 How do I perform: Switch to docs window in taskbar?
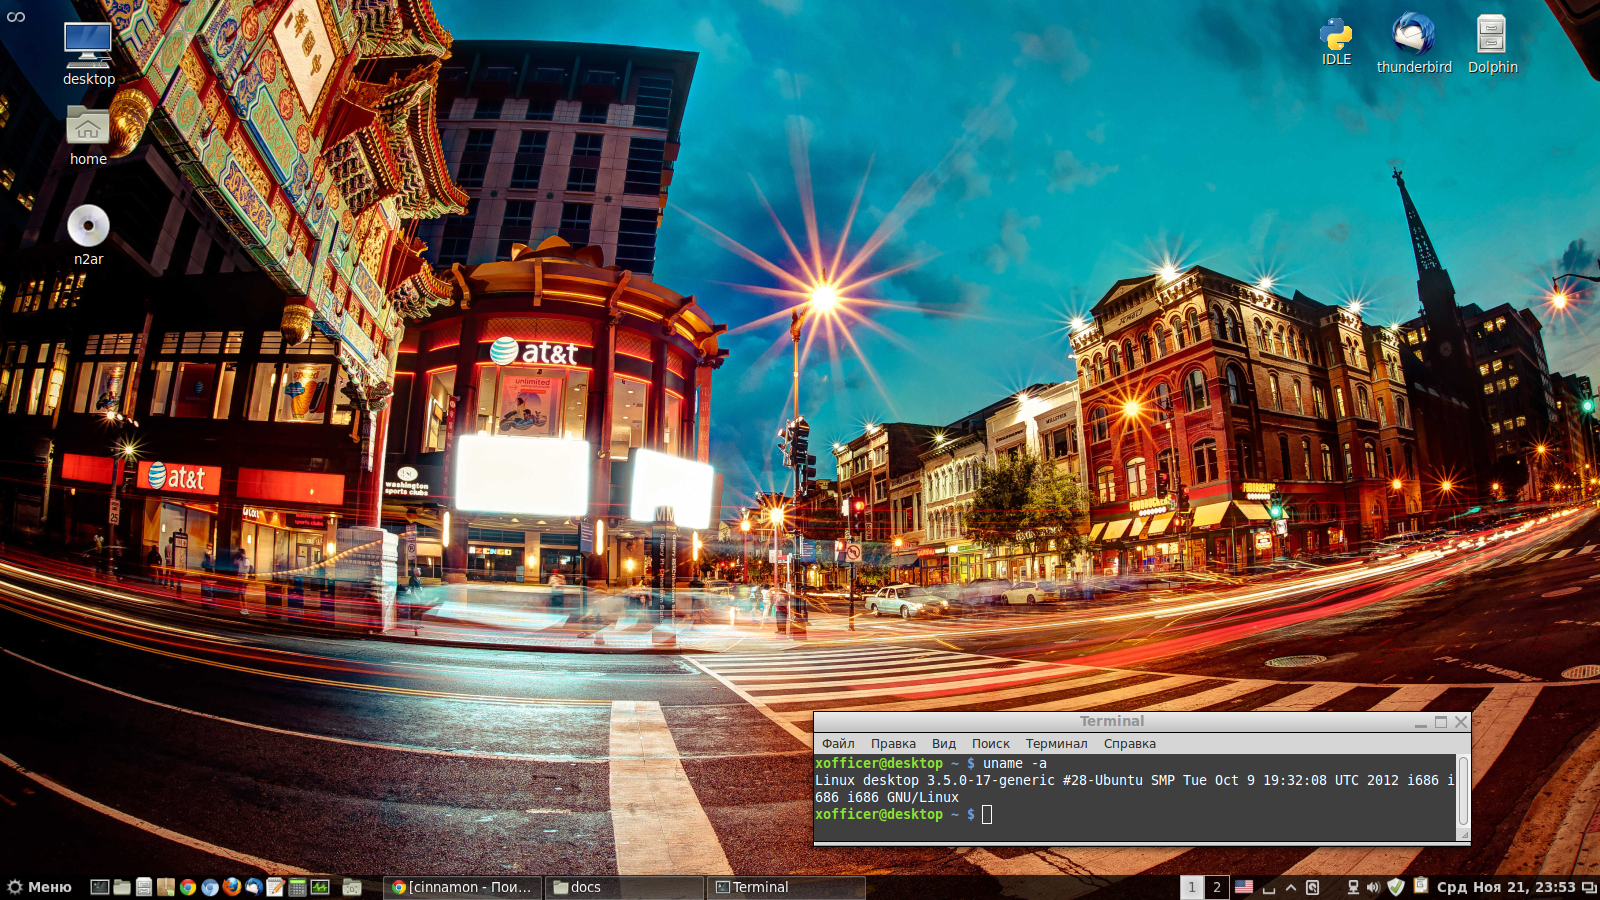[x=625, y=887]
